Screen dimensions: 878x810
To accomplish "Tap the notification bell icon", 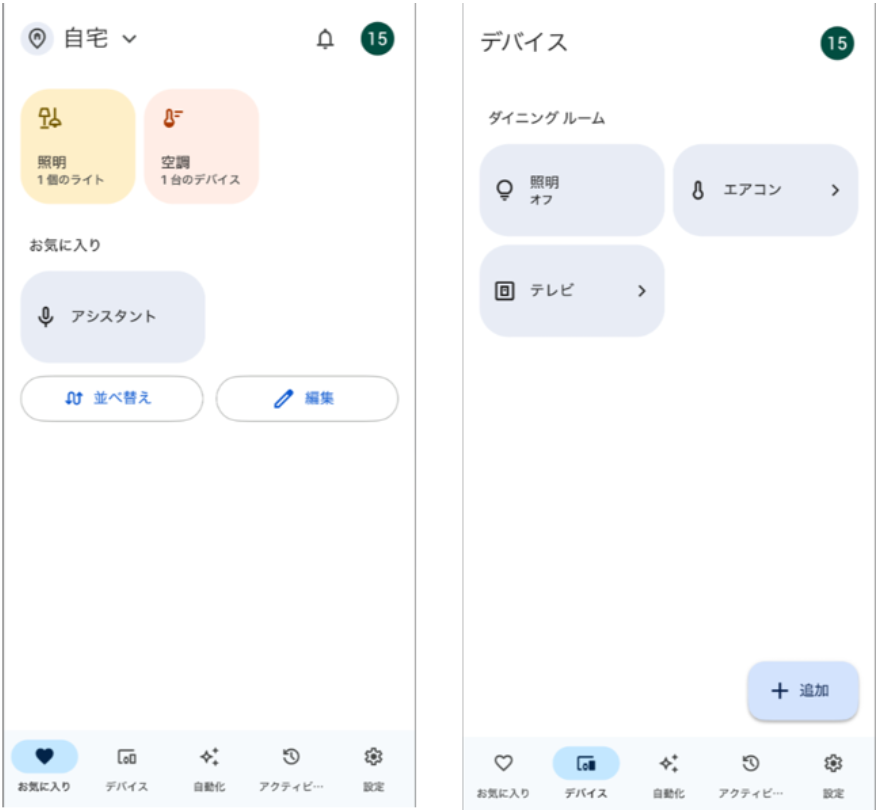I will (x=325, y=40).
